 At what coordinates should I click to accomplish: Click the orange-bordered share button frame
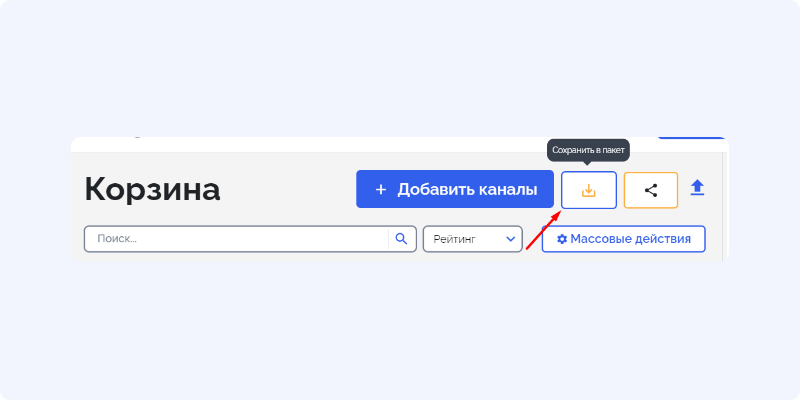tap(651, 190)
